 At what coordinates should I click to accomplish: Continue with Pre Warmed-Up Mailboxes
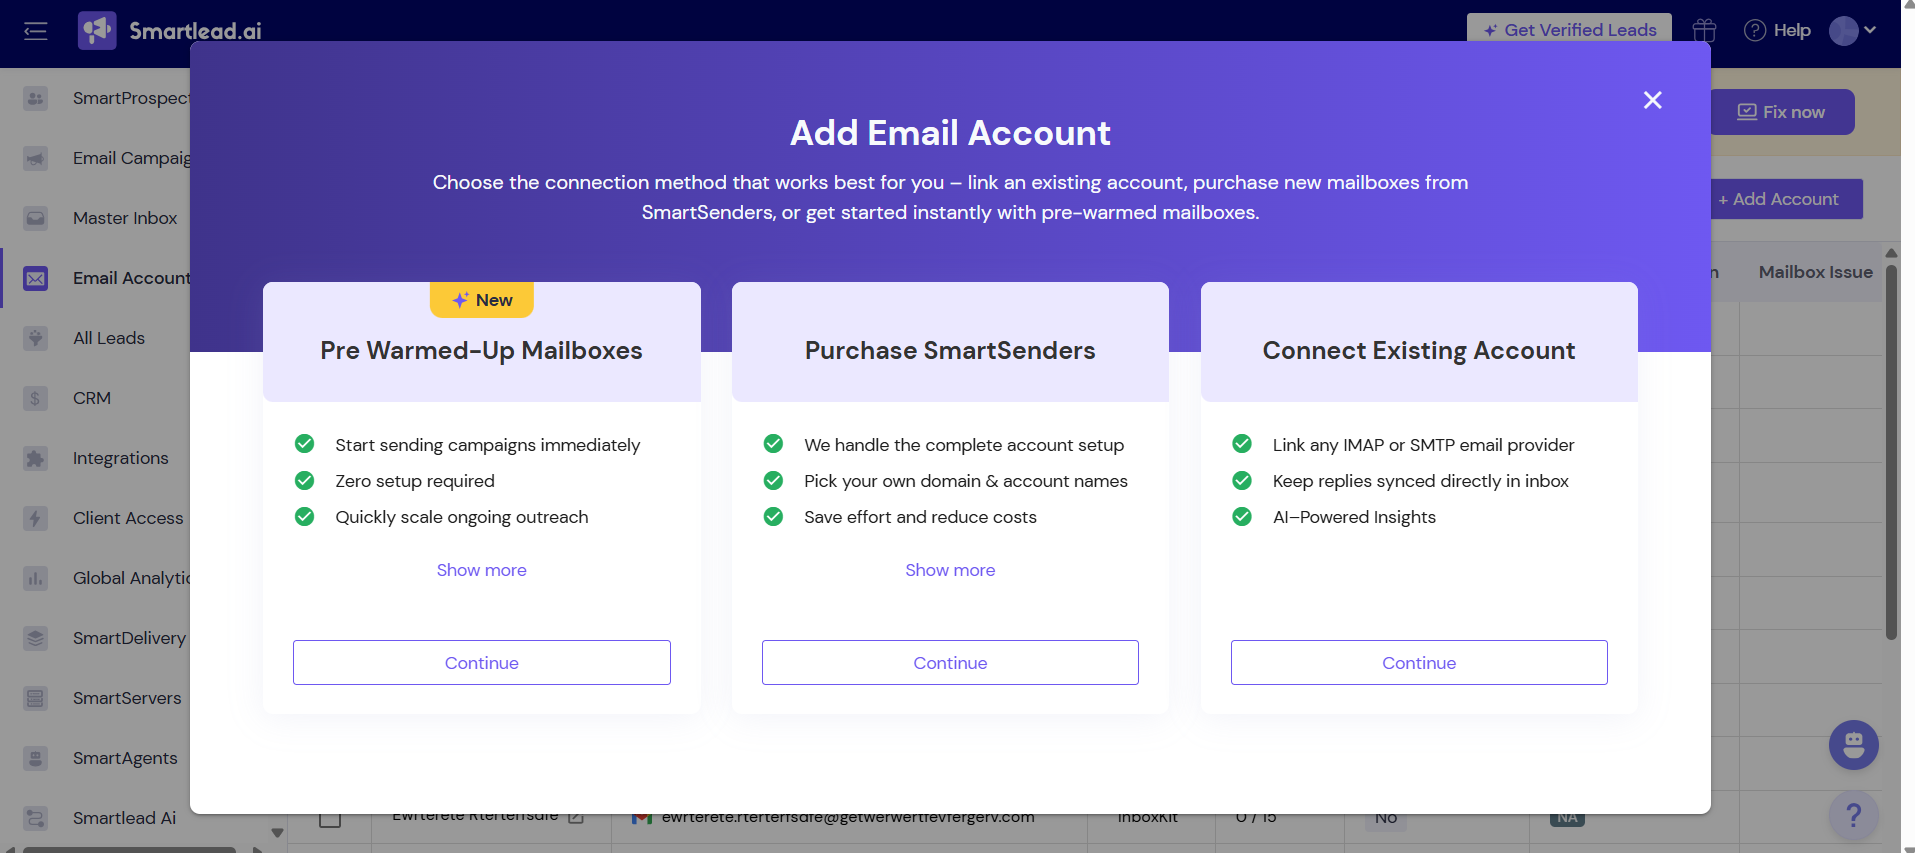[x=481, y=663]
